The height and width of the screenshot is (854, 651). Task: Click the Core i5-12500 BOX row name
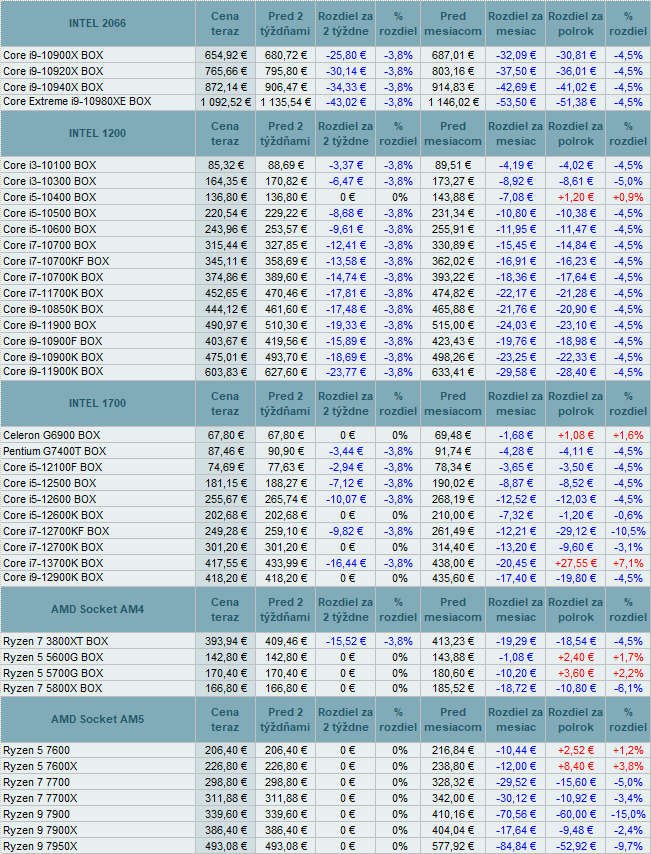pyautogui.click(x=50, y=484)
